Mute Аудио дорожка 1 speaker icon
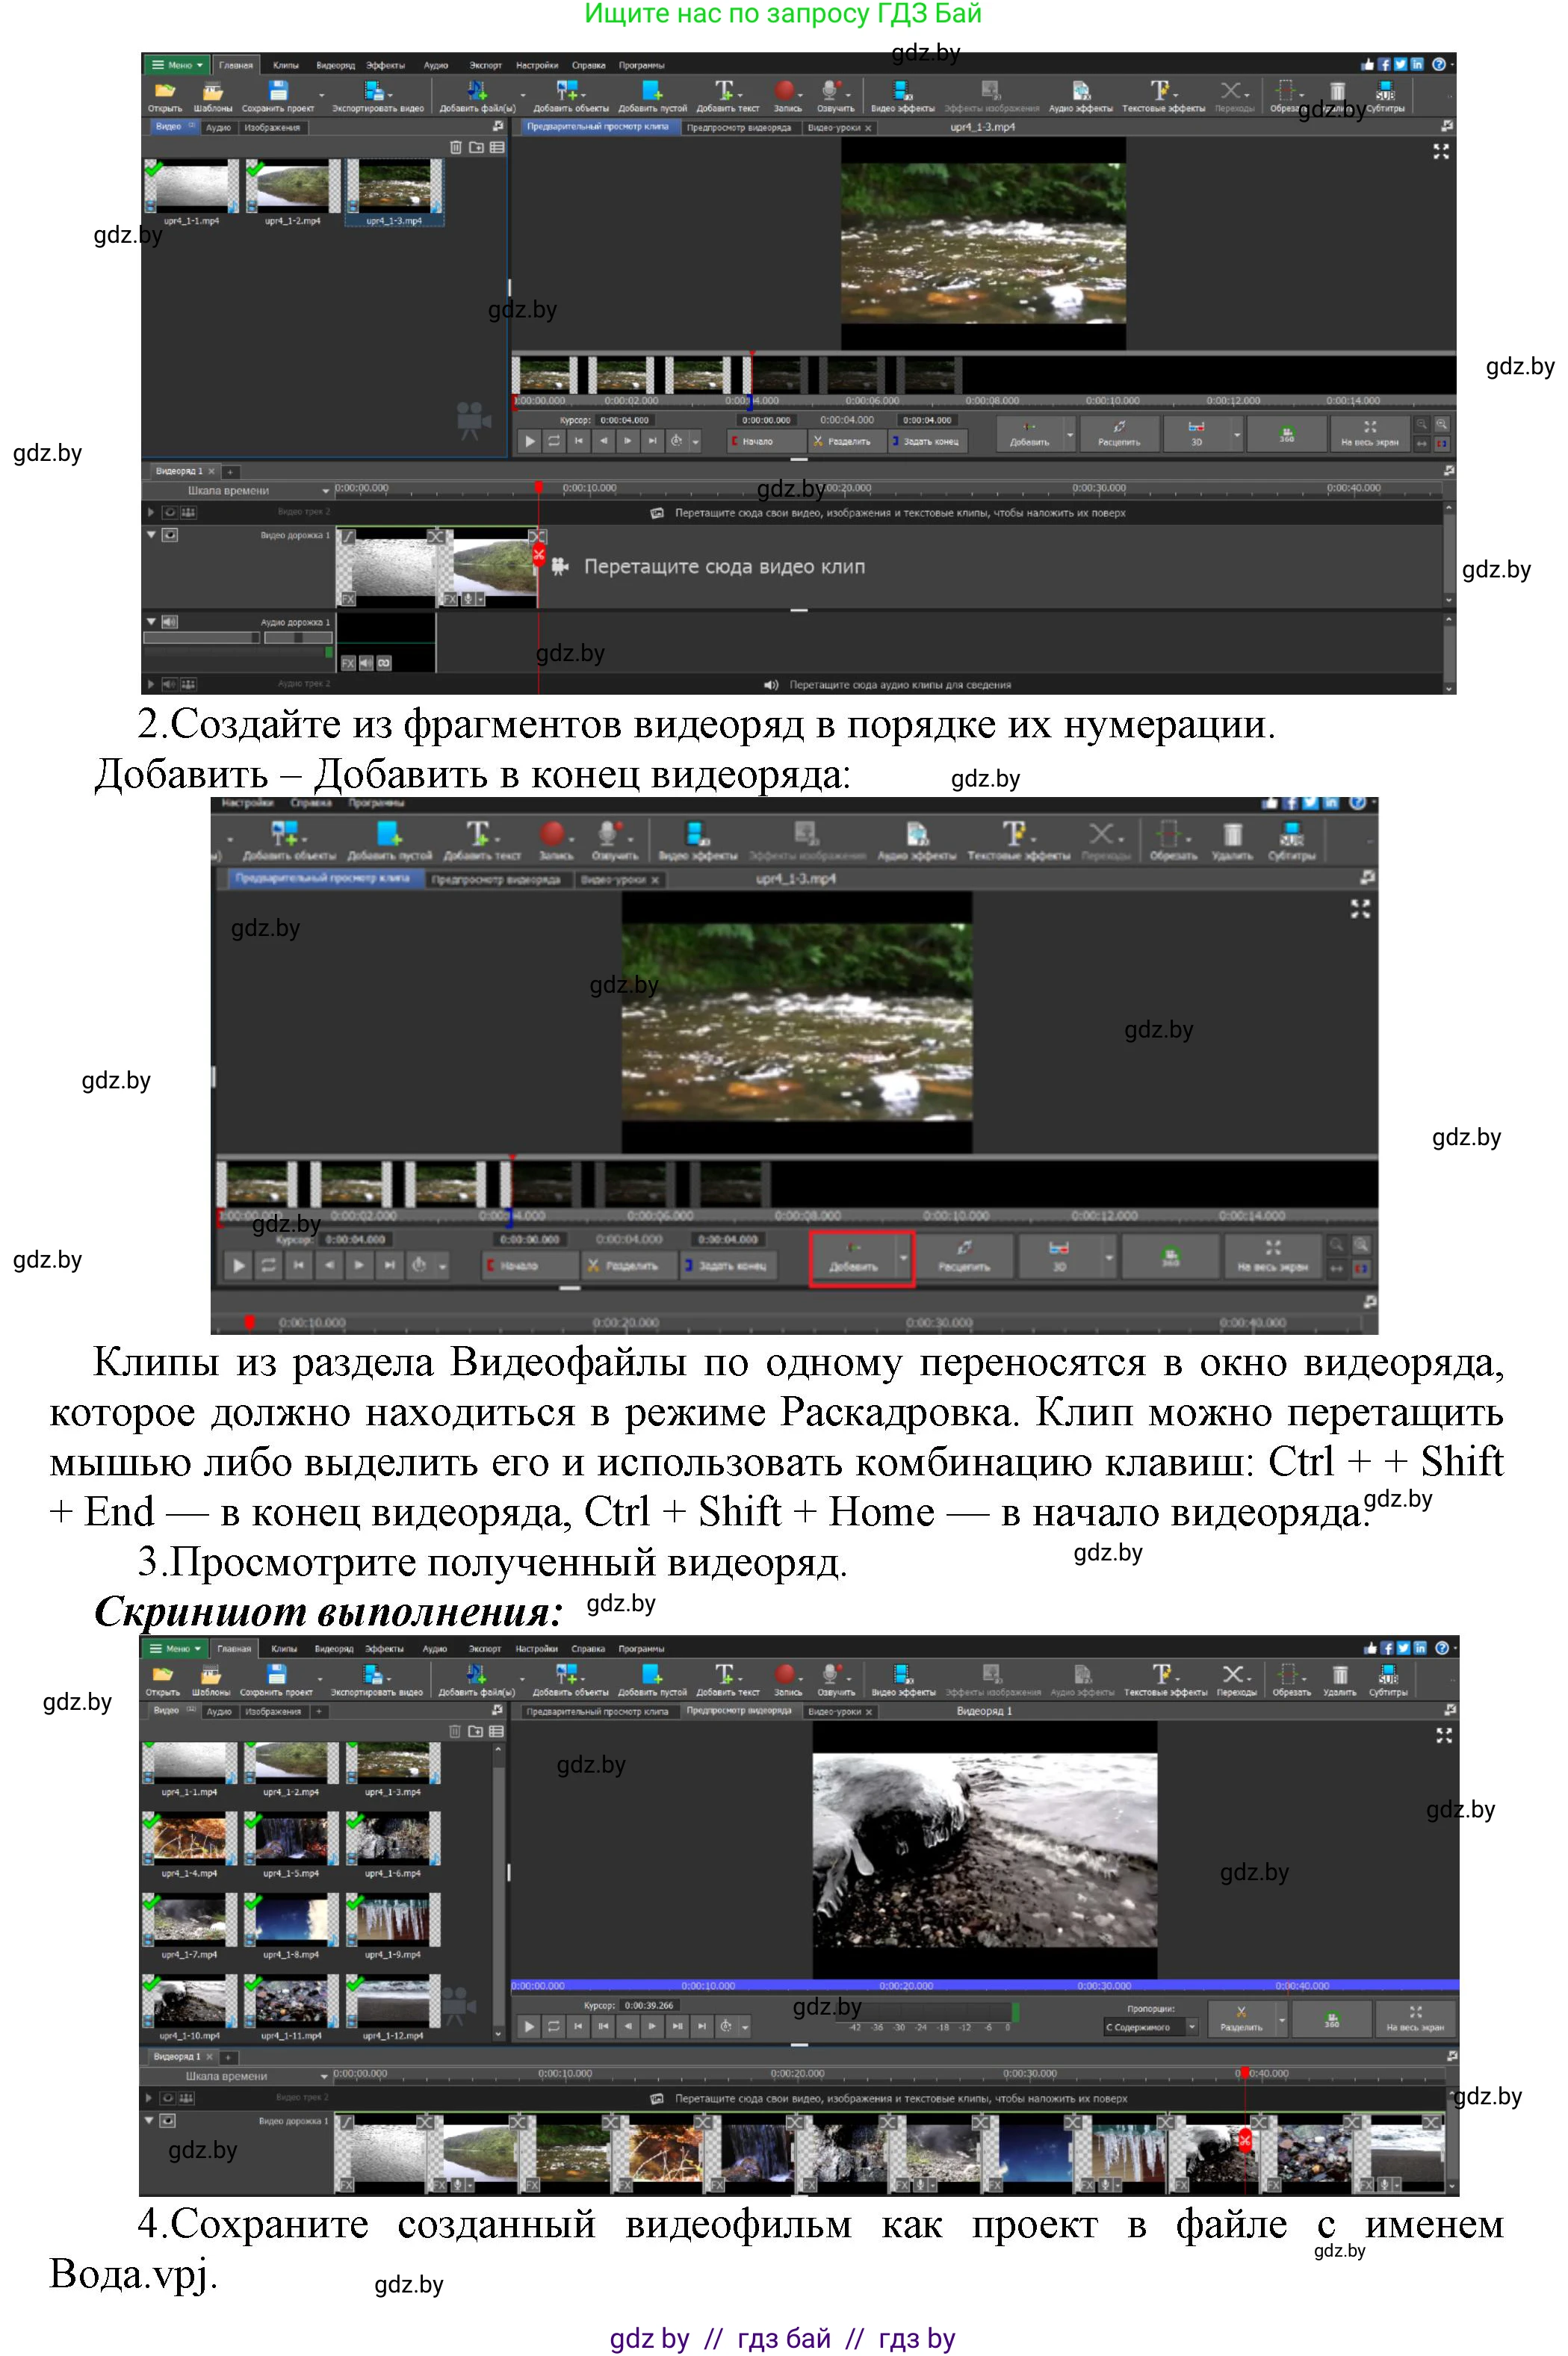Screen dimensions: 1568x2356 pyautogui.click(x=169, y=622)
